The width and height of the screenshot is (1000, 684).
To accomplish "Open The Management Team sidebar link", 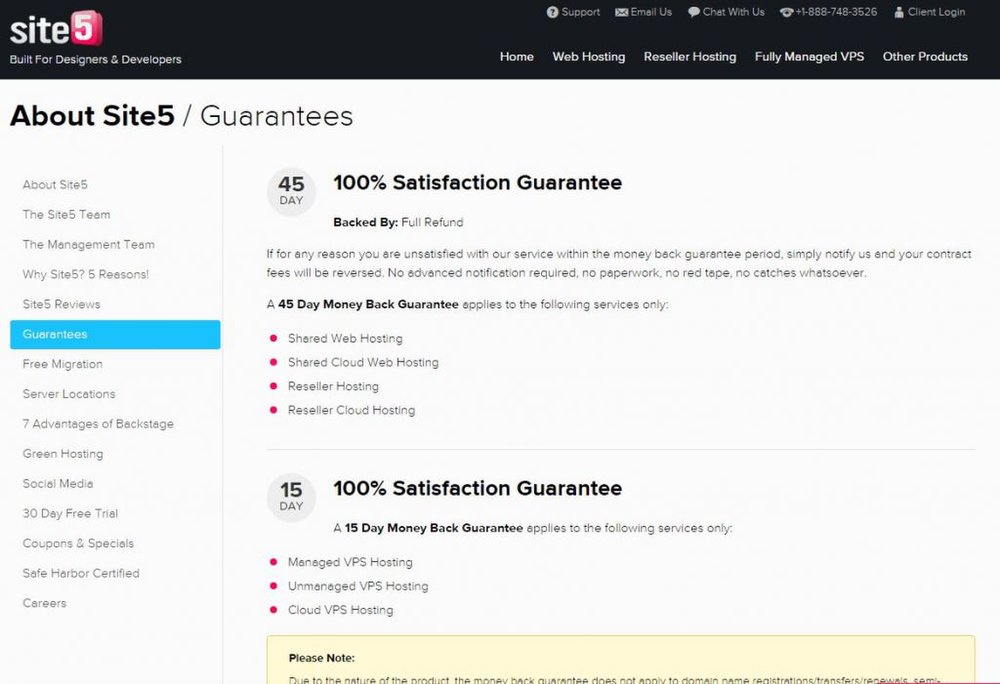I will 88,244.
